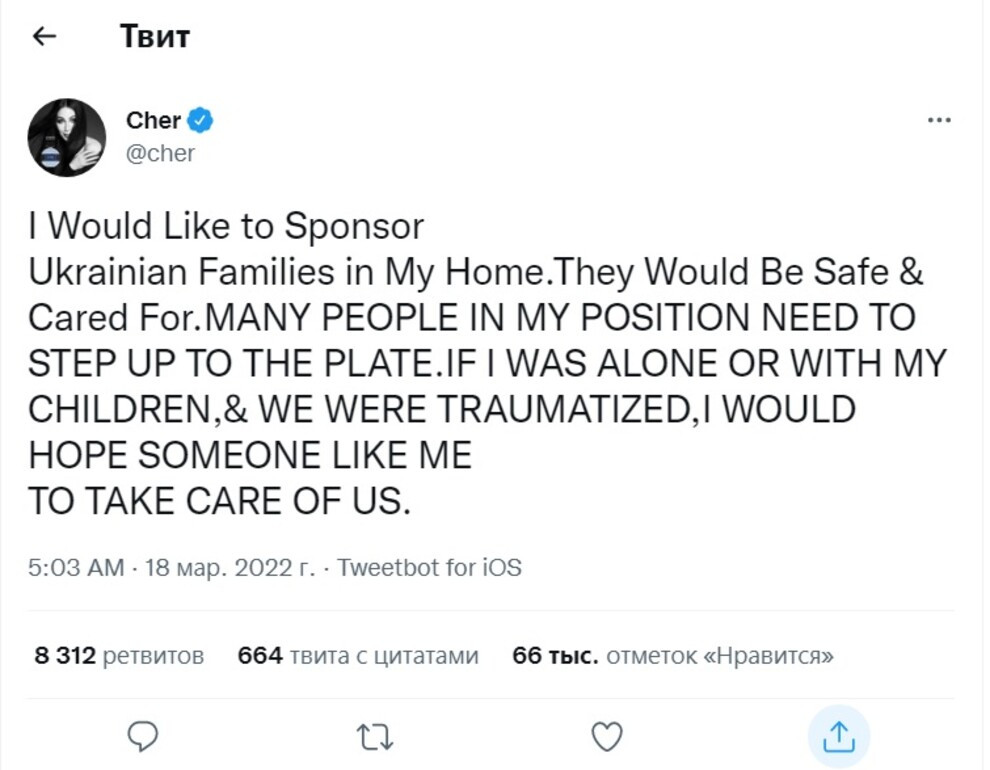Show the 664 твита с цитатами

coord(358,656)
